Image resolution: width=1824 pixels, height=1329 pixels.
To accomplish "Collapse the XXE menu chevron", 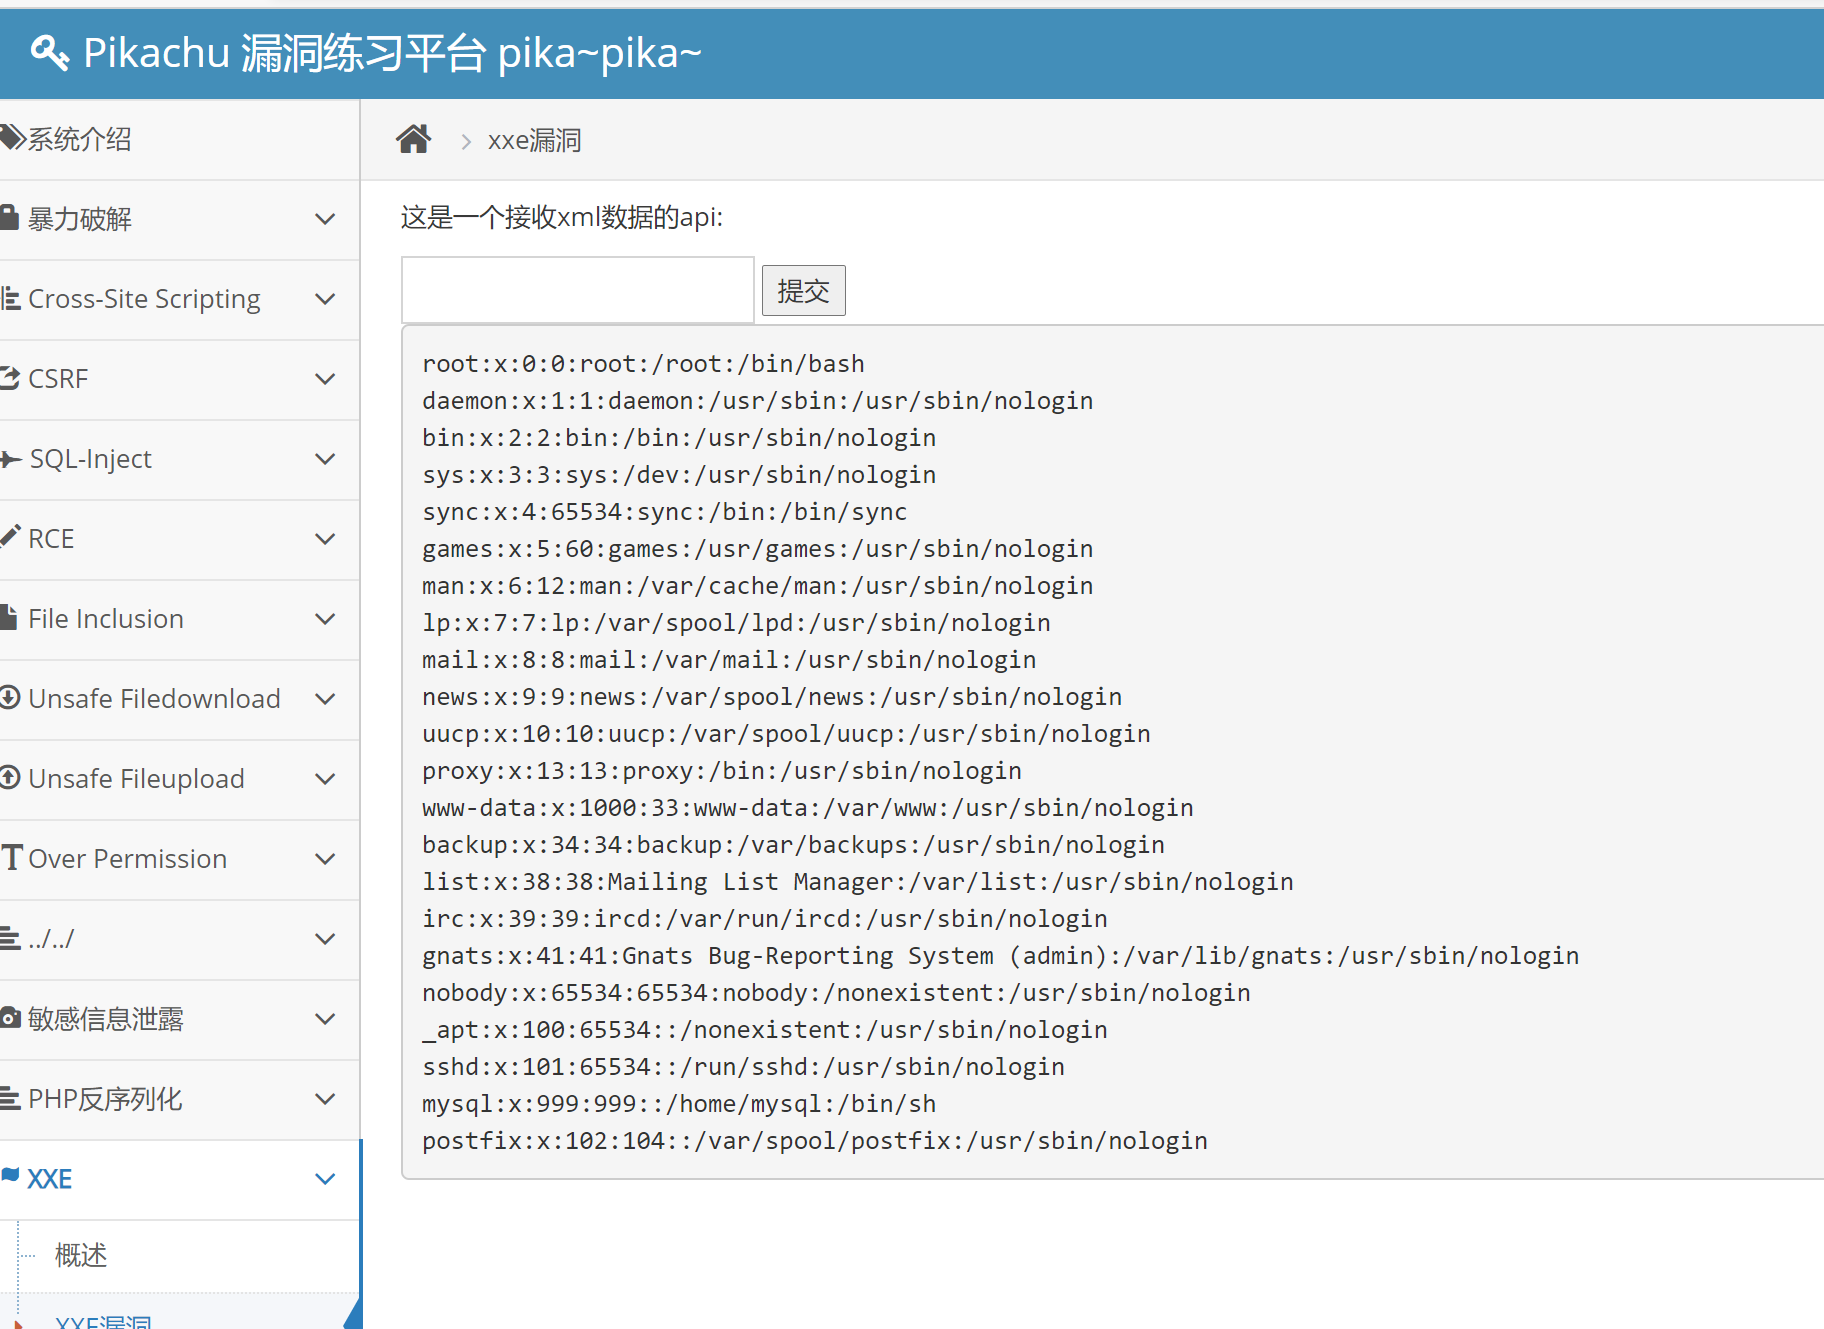I will 325,1179.
